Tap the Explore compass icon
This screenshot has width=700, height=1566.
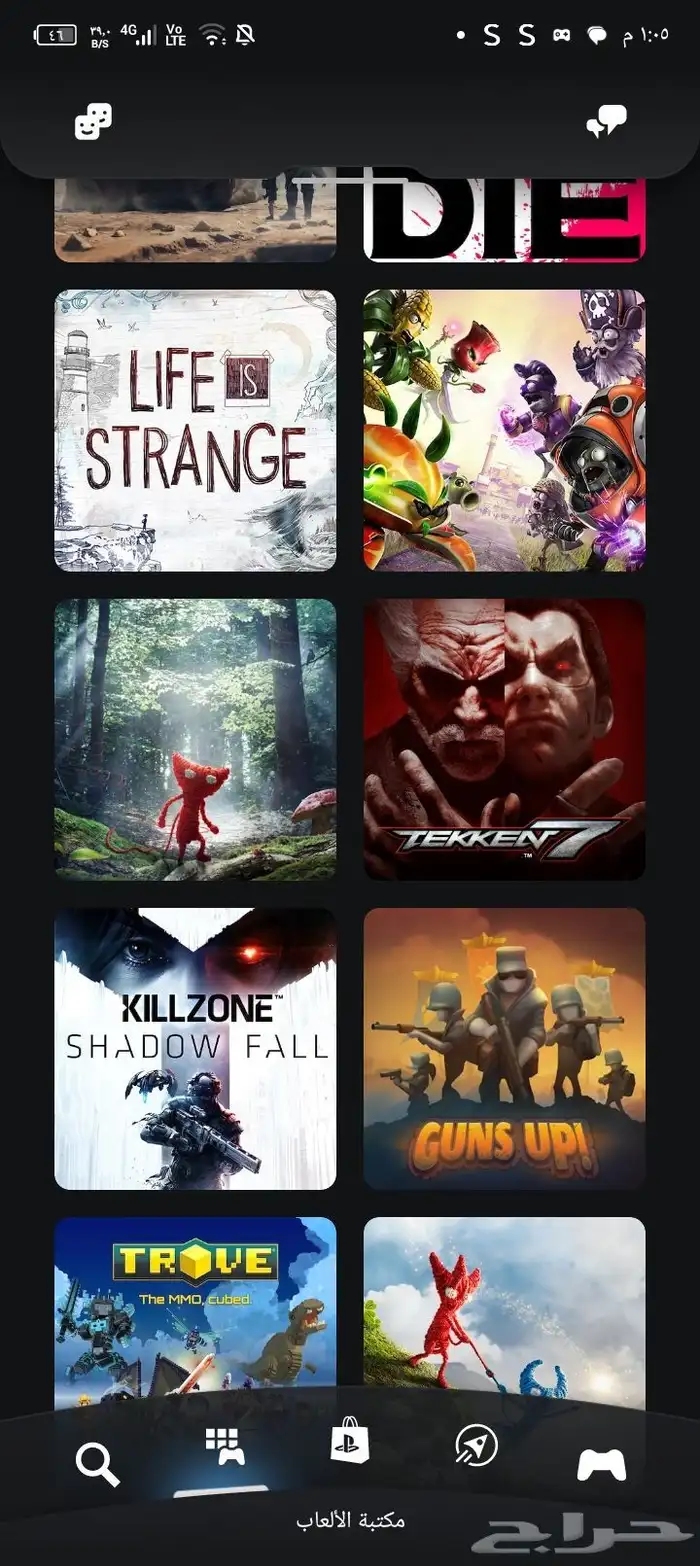[x=476, y=1445]
